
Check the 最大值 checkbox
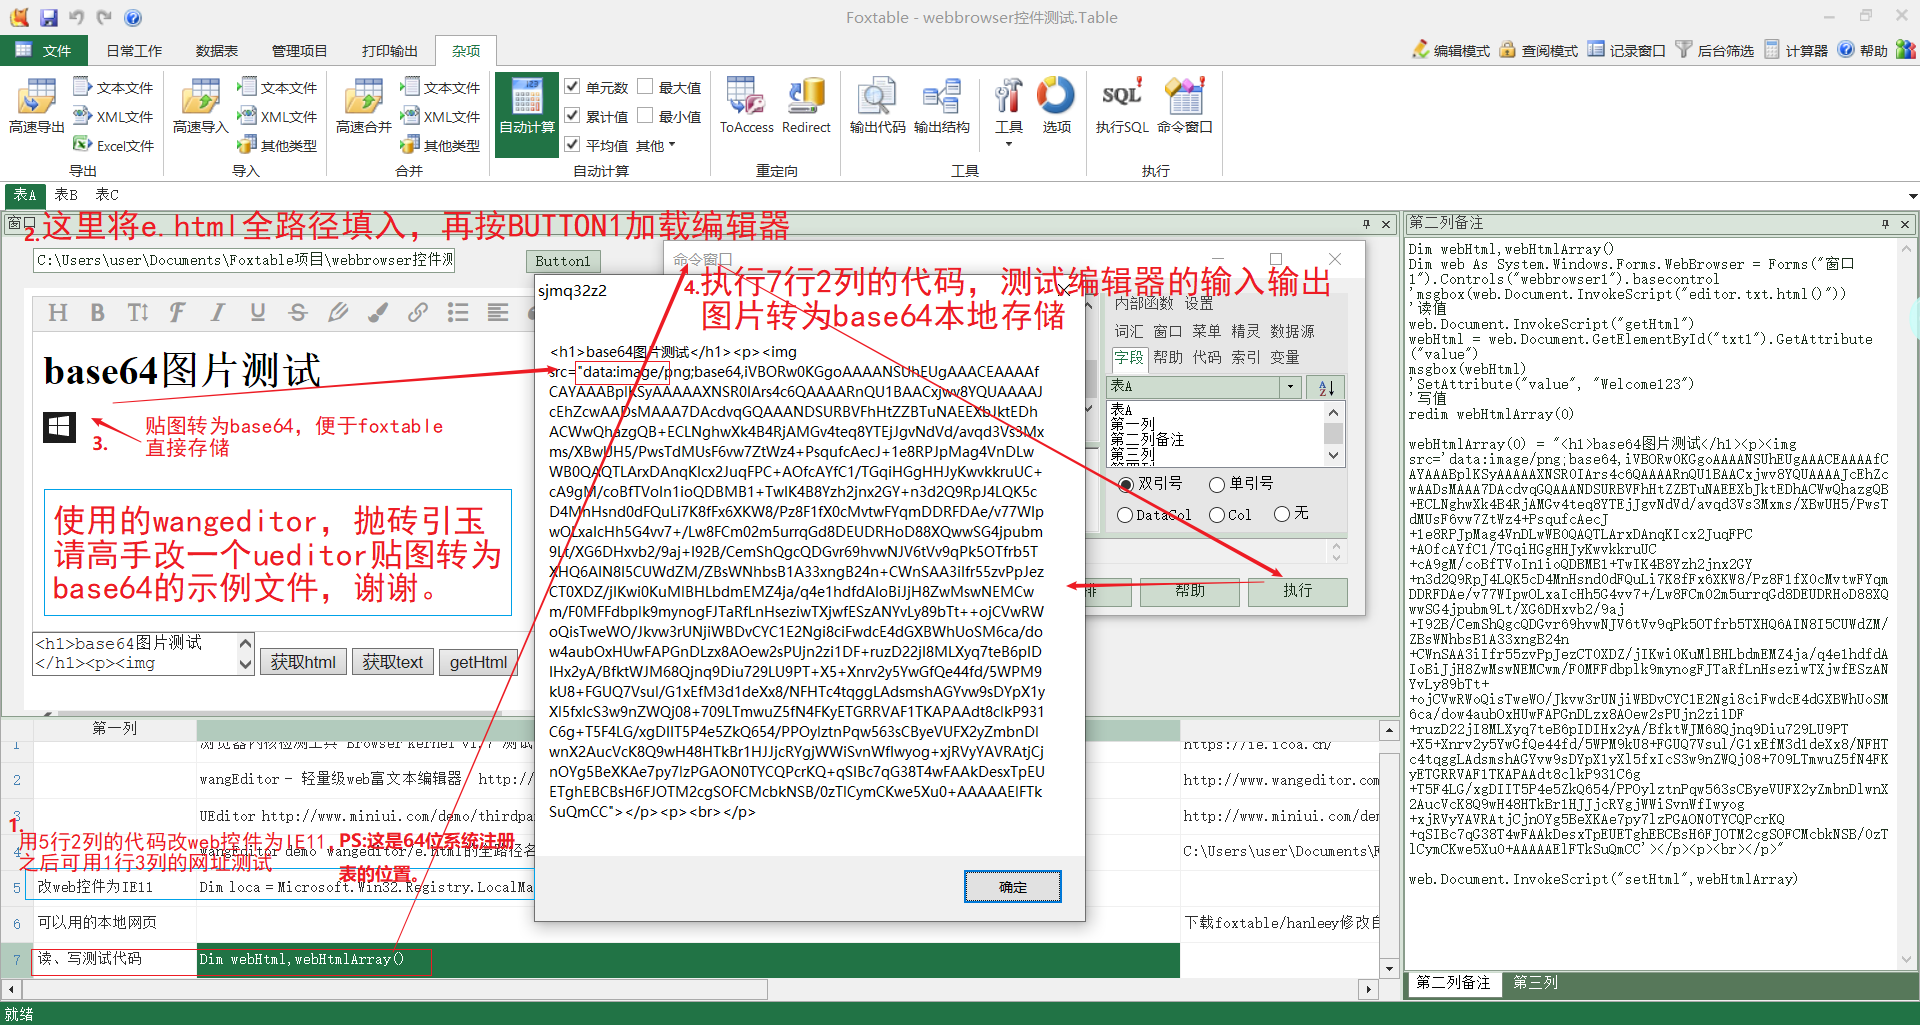645,87
